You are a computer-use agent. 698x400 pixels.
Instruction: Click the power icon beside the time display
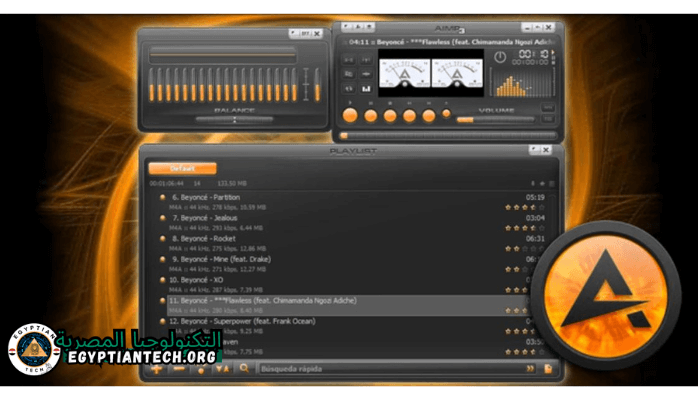pos(500,57)
